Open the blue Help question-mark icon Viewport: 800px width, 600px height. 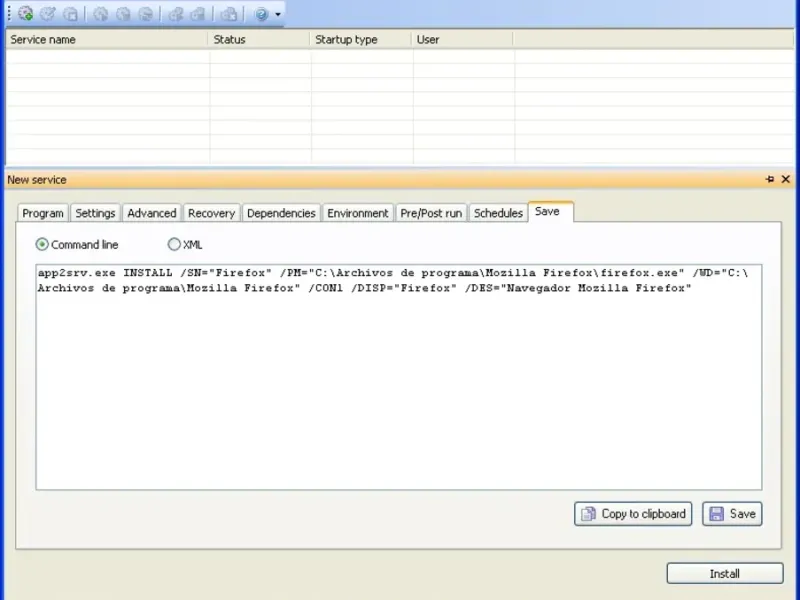262,14
